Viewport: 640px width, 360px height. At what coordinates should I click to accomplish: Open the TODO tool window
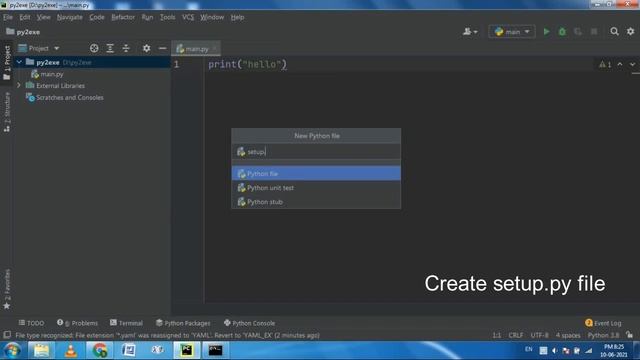[x=31, y=323]
